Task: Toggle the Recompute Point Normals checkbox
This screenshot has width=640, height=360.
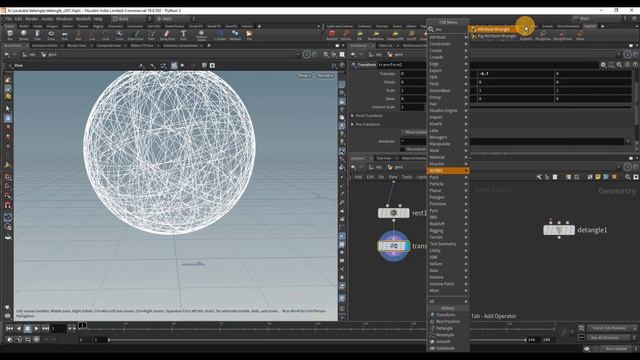Action: tap(403, 149)
